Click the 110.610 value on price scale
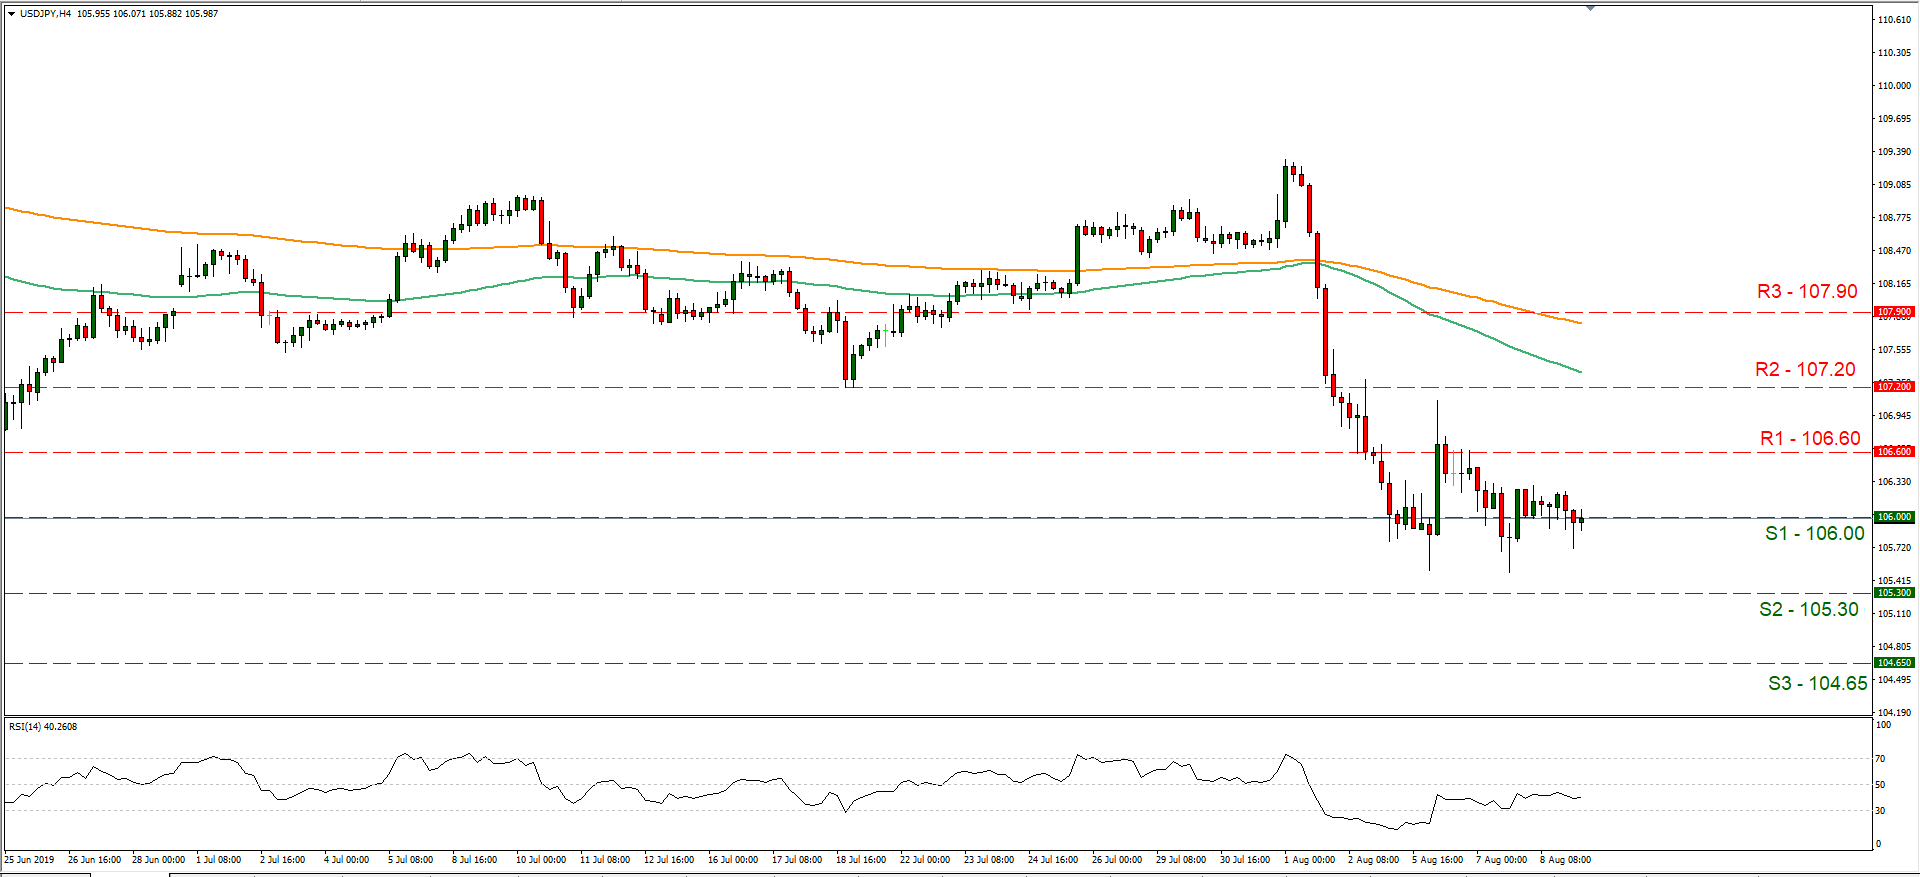Screen dimensions: 1920x877 point(1894,20)
